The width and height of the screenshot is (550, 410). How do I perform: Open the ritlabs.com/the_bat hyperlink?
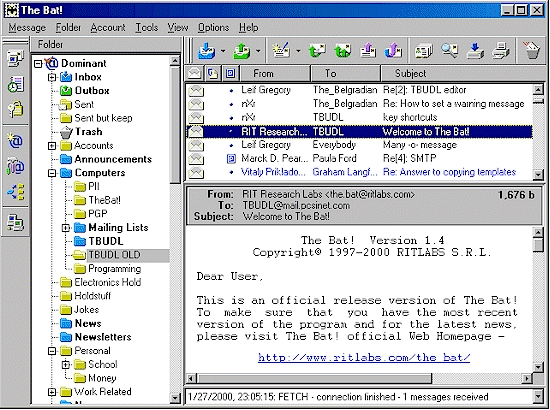tap(364, 357)
